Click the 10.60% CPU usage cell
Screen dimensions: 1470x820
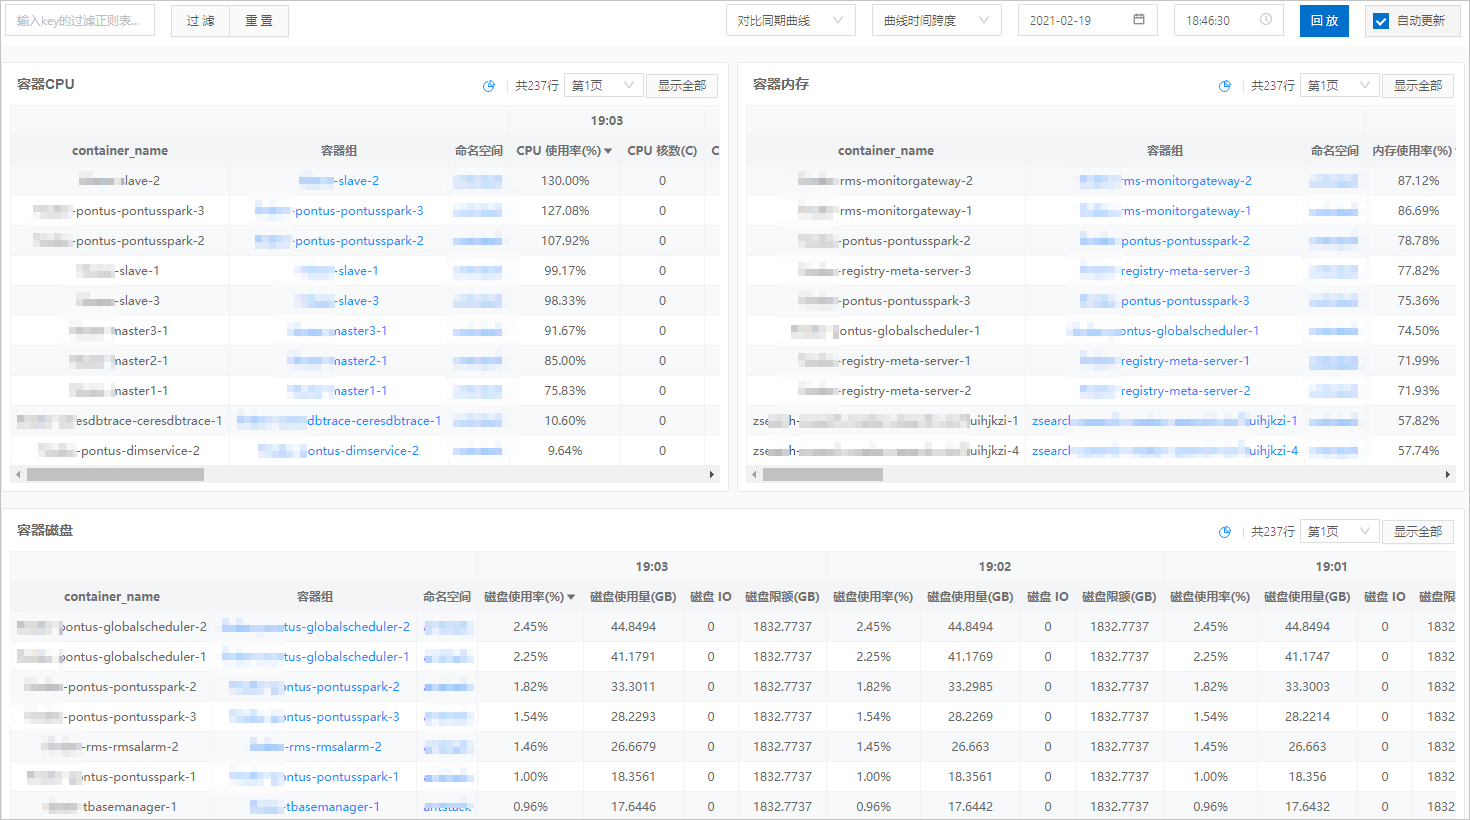coord(565,421)
